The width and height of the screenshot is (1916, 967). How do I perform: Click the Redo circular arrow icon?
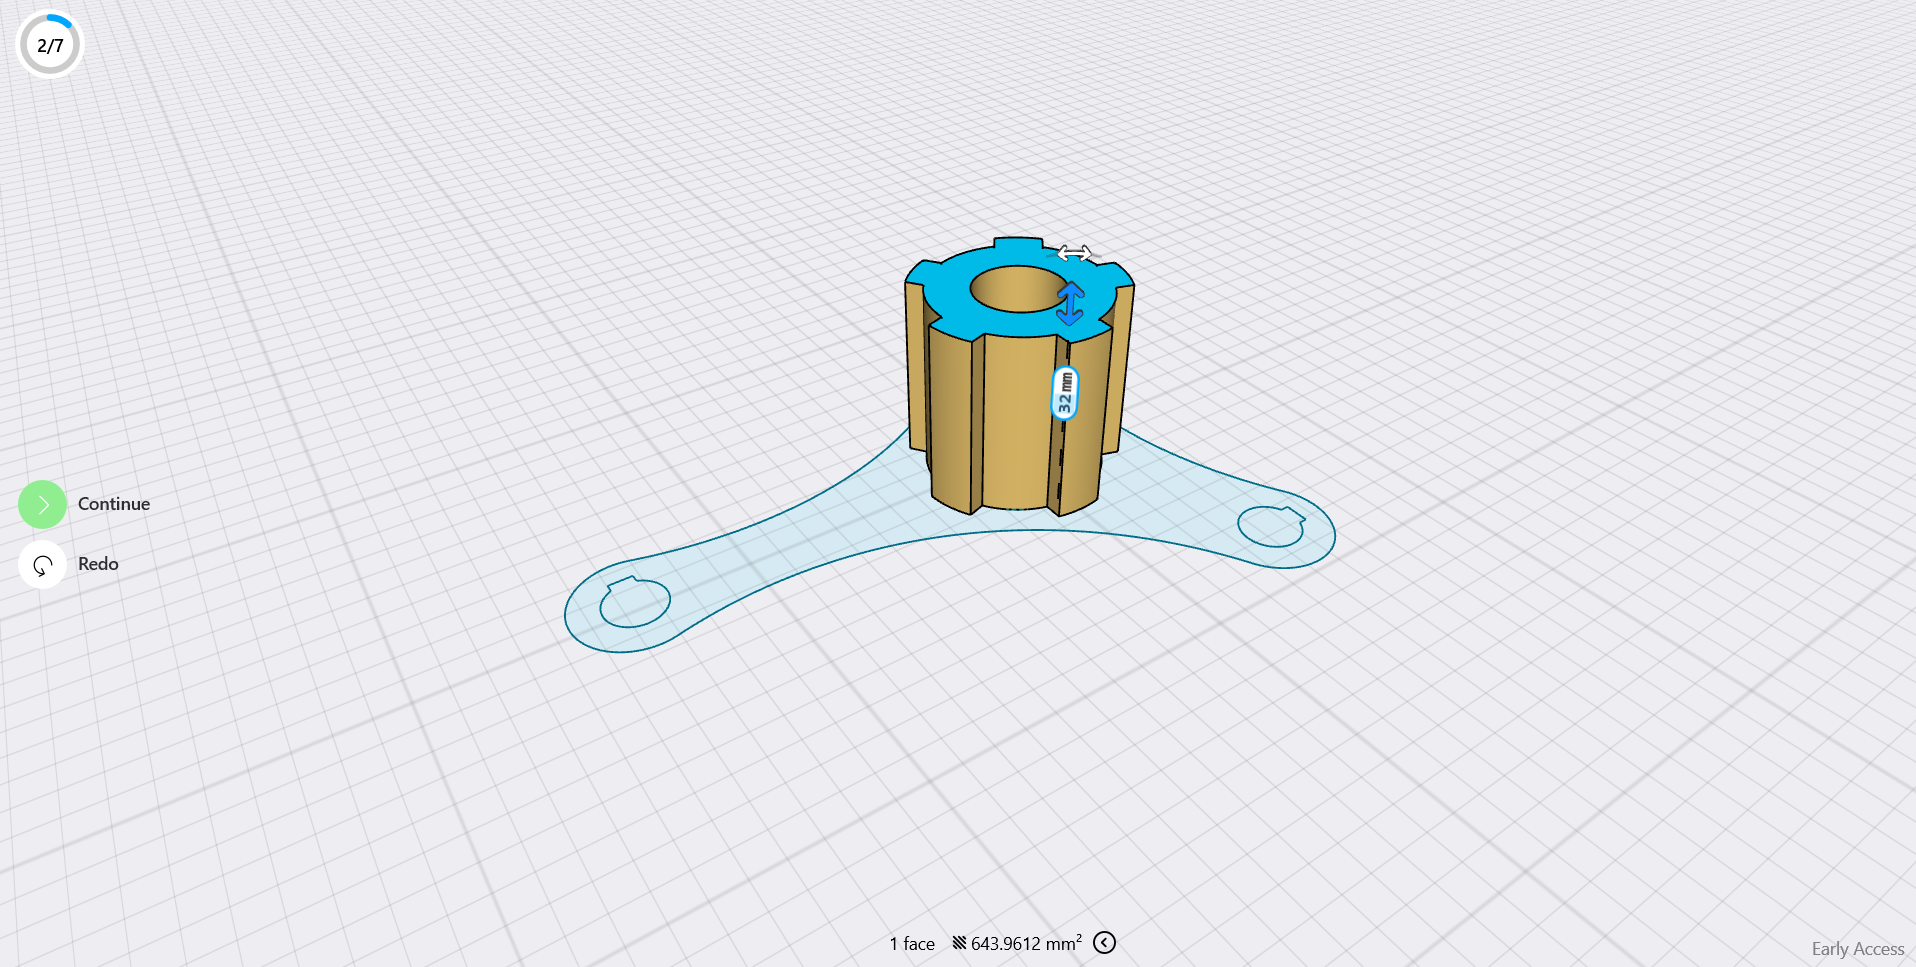[42, 565]
